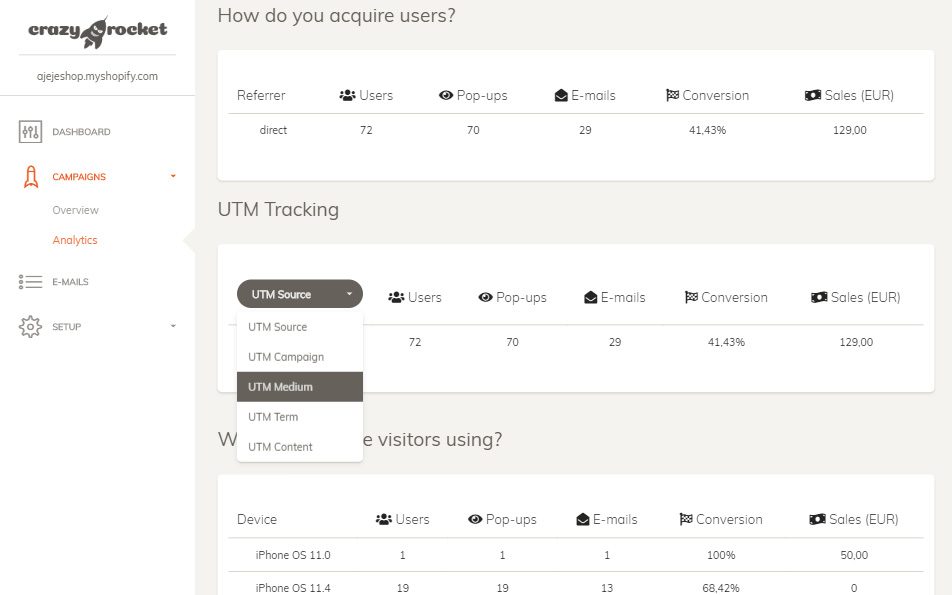Click the Campaigns rocket icon

point(31,177)
